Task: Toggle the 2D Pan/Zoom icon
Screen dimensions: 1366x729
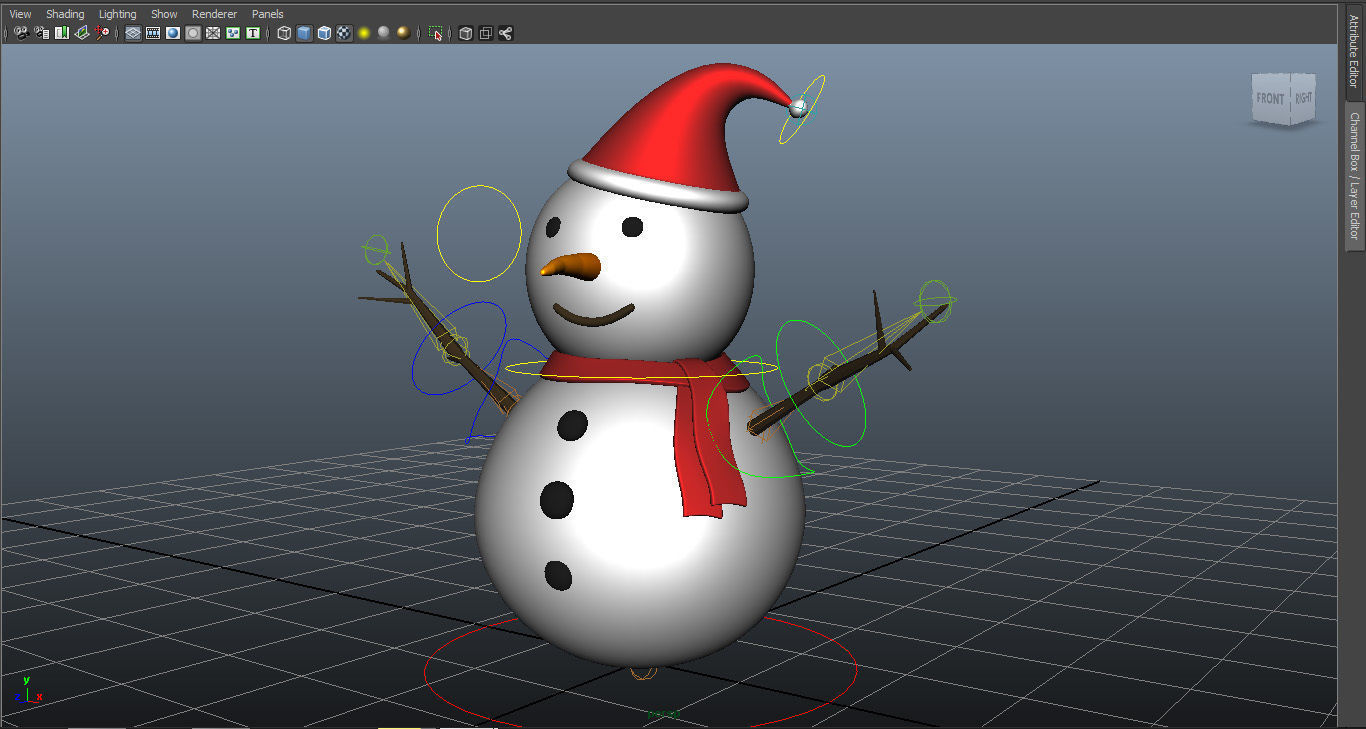Action: tap(101, 33)
